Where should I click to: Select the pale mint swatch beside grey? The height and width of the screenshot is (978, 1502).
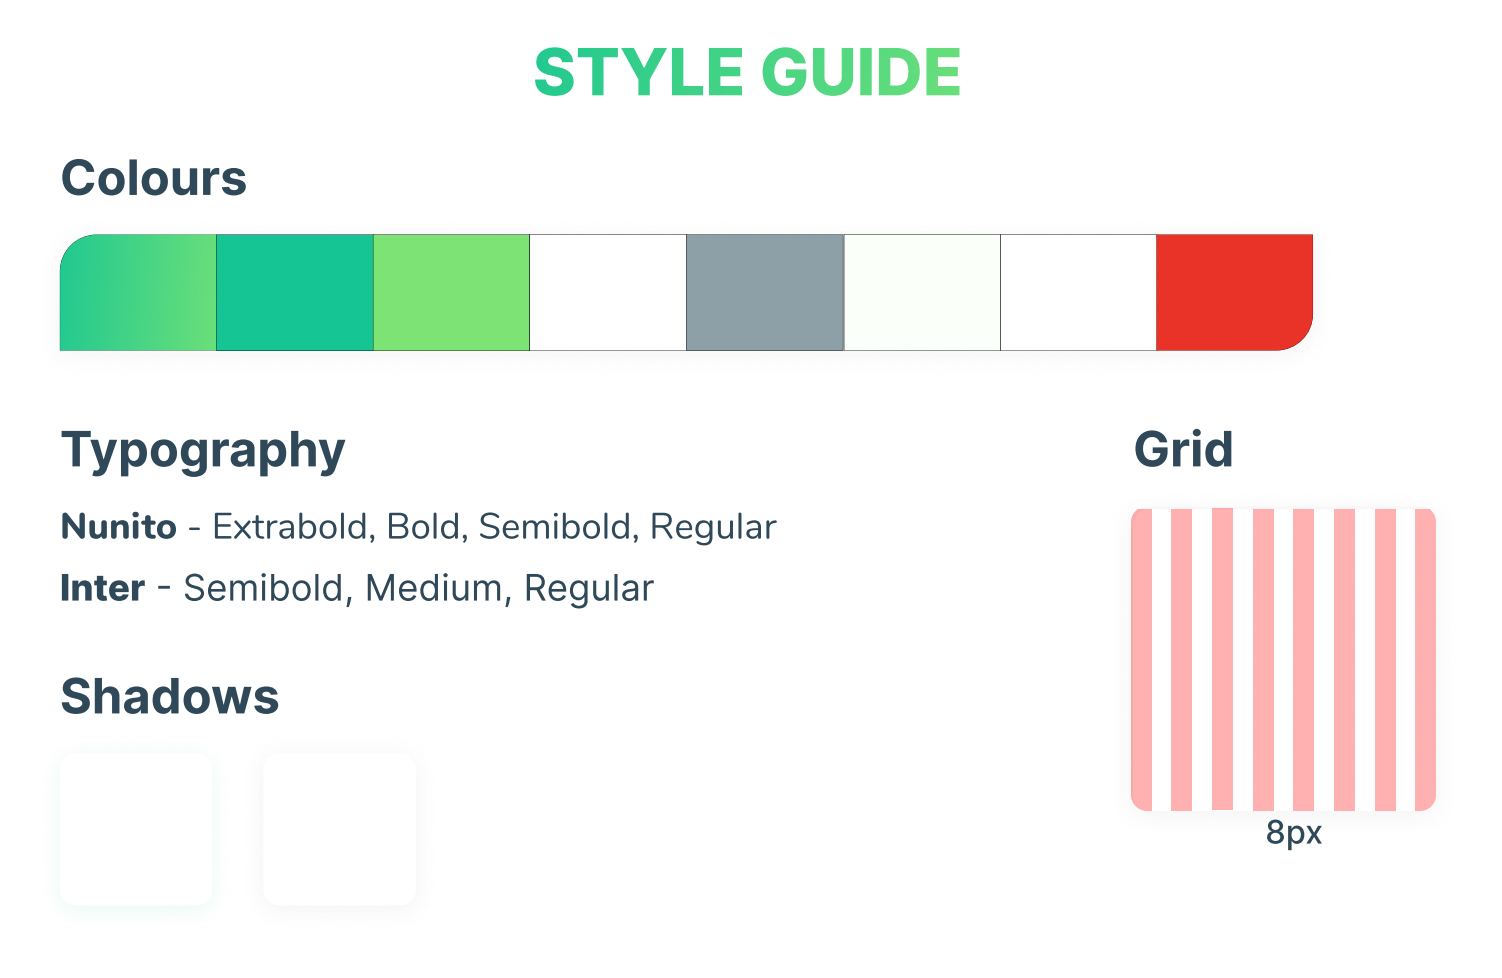922,293
